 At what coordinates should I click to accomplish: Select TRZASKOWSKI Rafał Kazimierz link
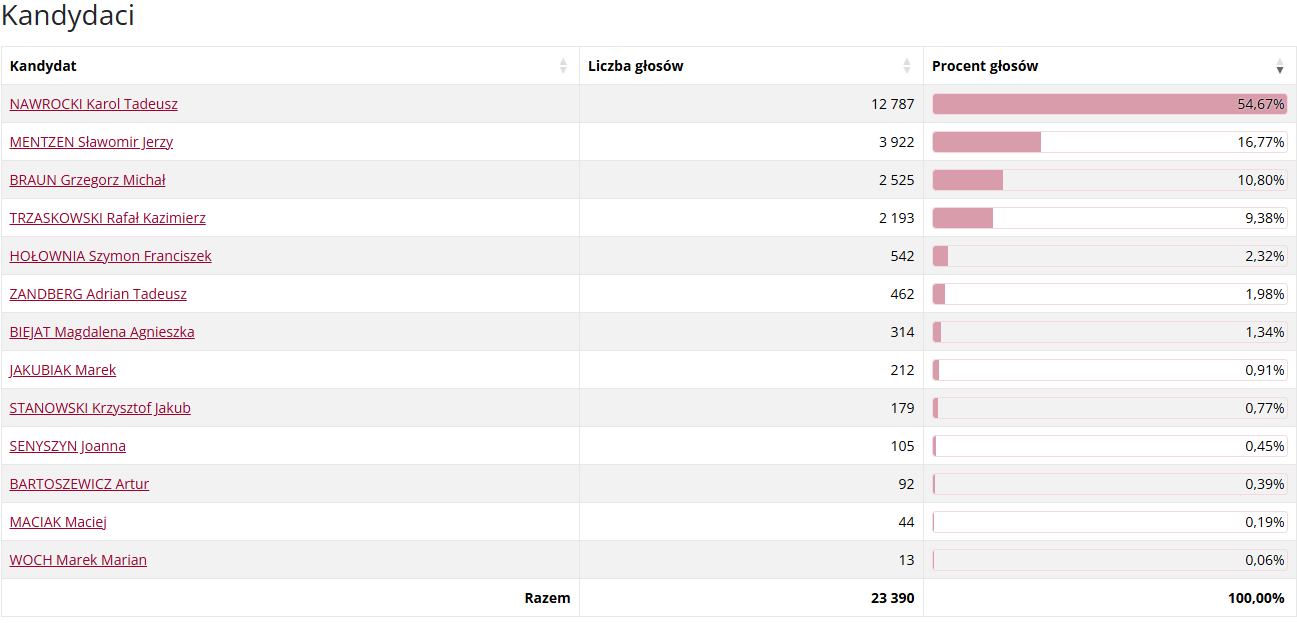pos(107,218)
